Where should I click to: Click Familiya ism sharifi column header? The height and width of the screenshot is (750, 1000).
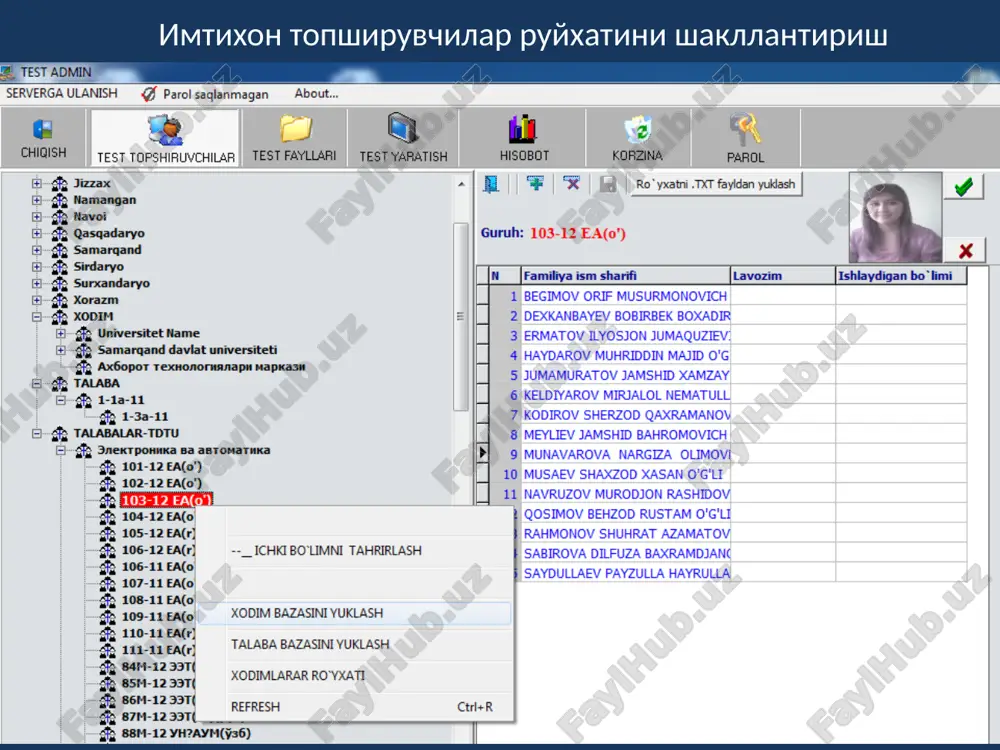[x=625, y=276]
